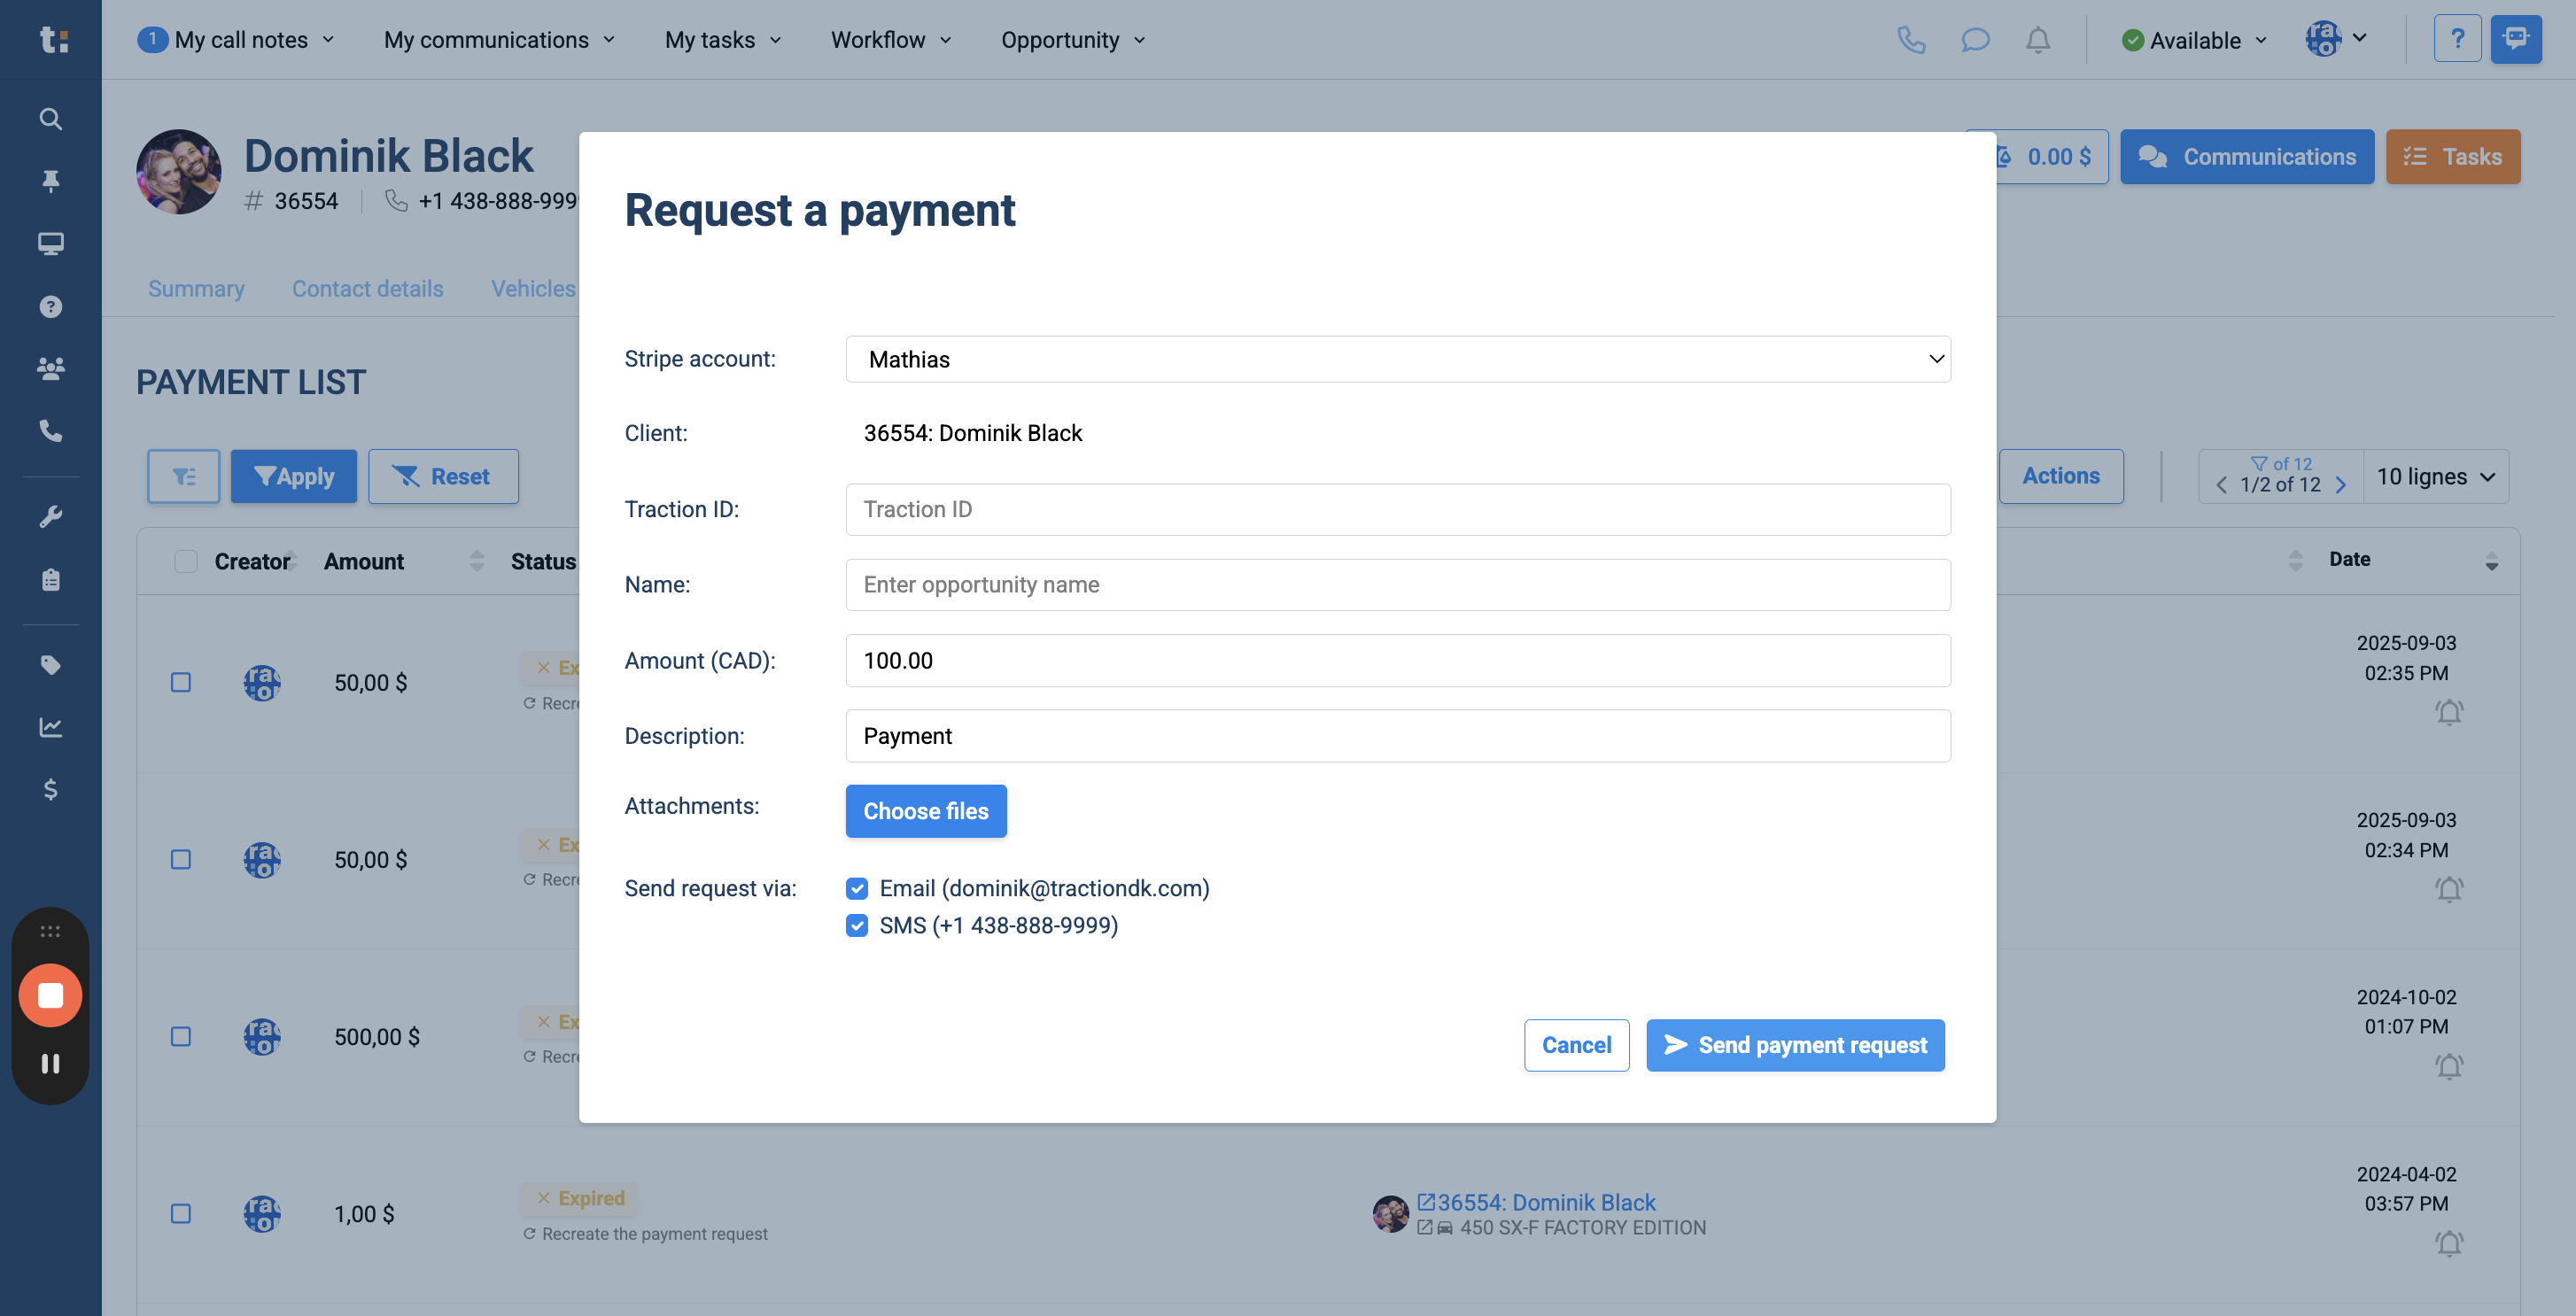
Task: Open the Workflow menu
Action: tap(889, 40)
